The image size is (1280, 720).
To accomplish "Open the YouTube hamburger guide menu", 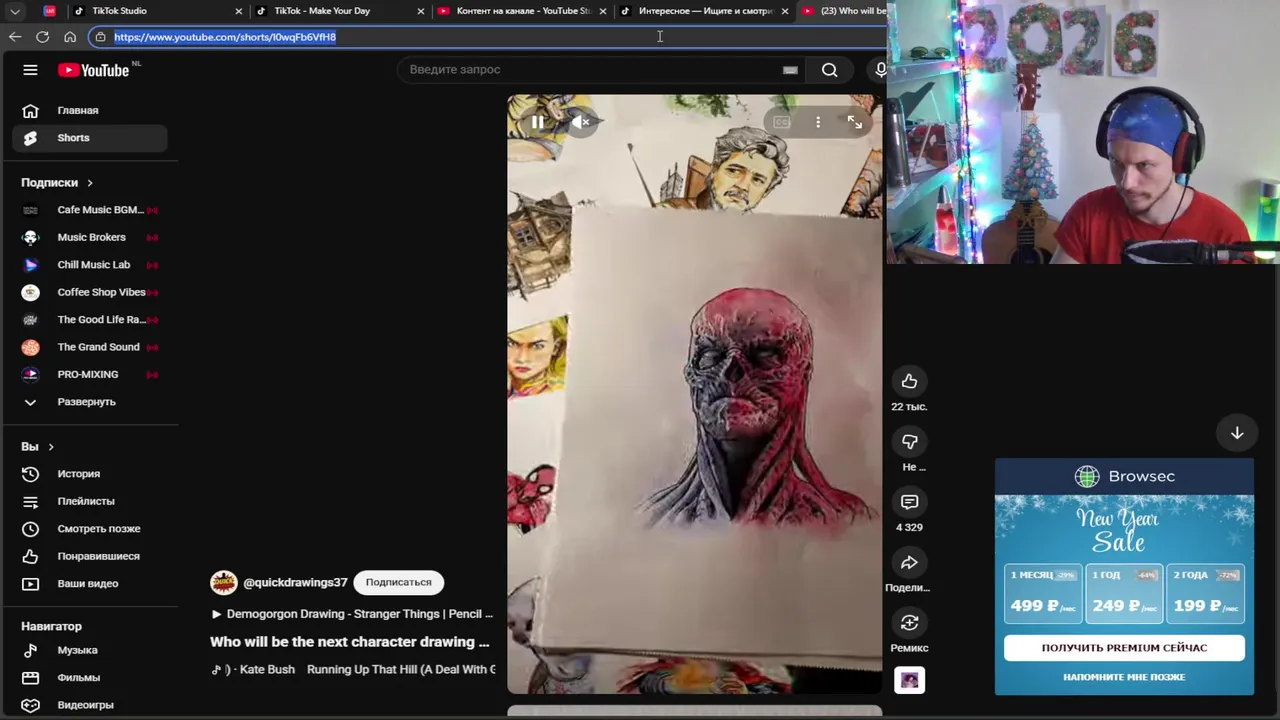I will click(x=30, y=70).
